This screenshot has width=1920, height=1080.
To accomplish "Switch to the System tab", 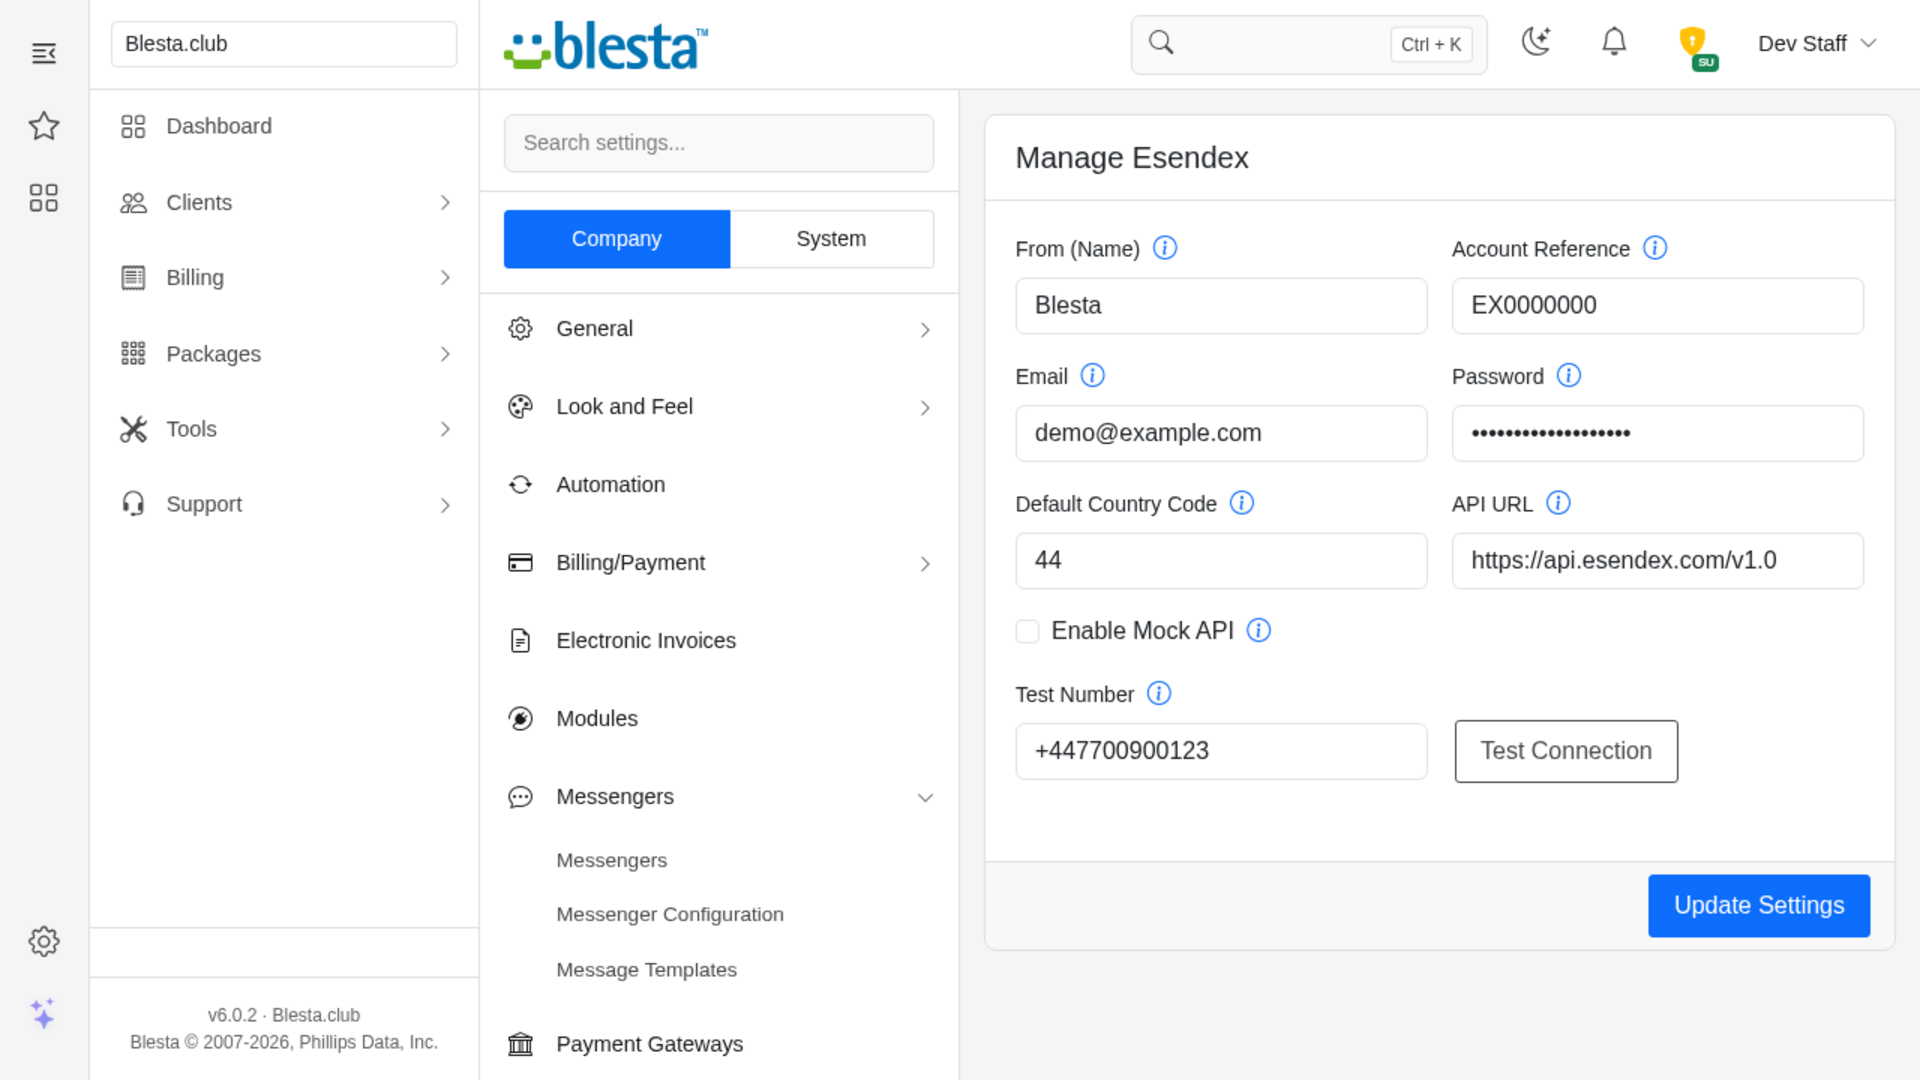I will [x=831, y=239].
